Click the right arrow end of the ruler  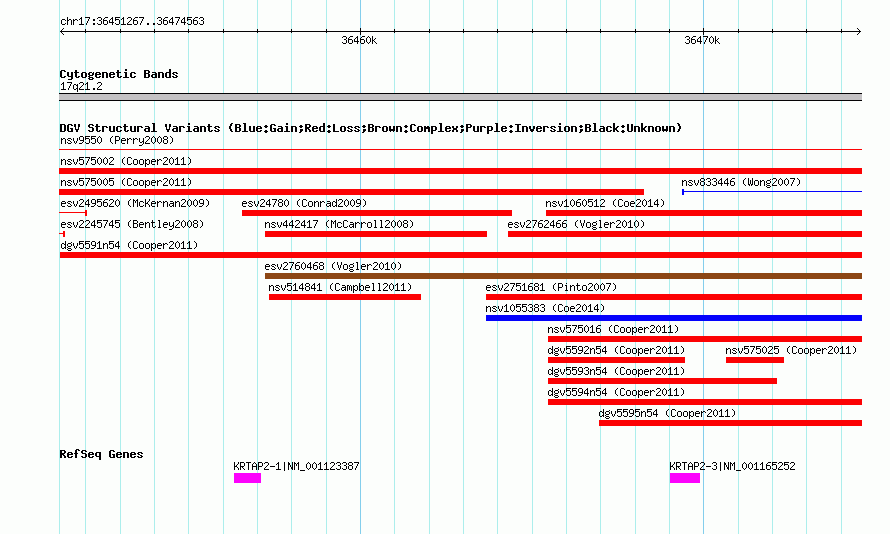coord(859,31)
